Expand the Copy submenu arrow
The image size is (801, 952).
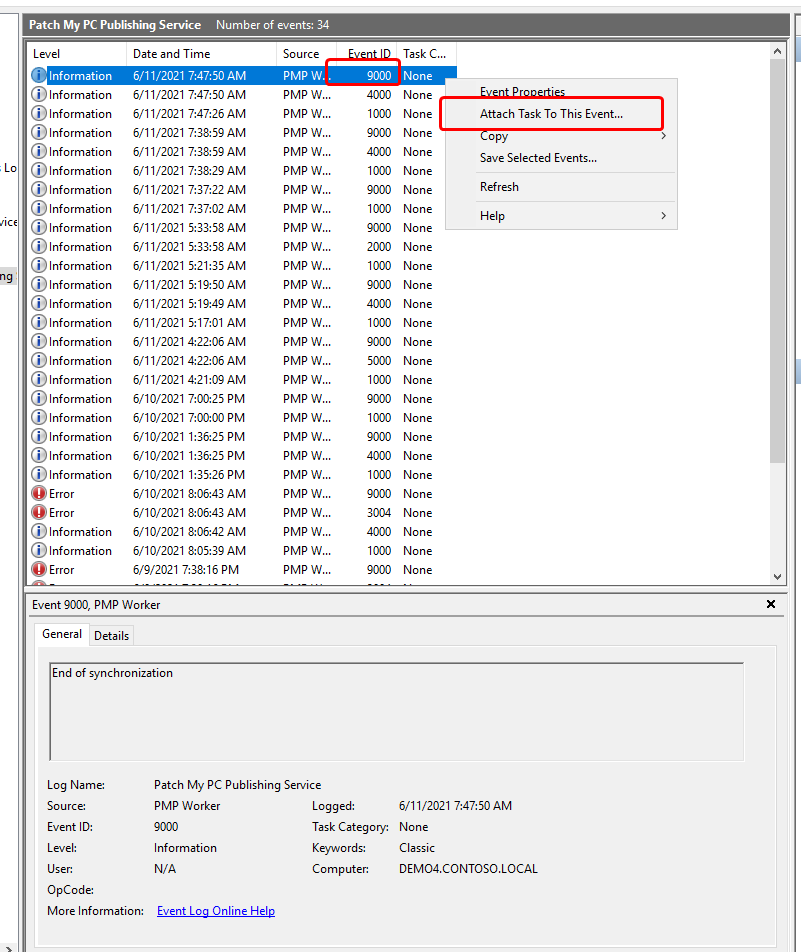[663, 136]
